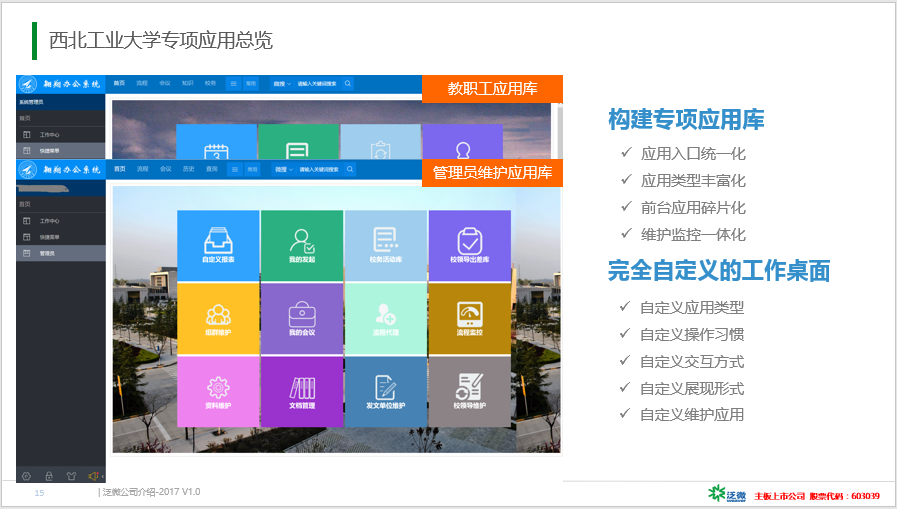
Task: Click the 翱翔办公系统 logo in the lower window
Action: (60, 170)
